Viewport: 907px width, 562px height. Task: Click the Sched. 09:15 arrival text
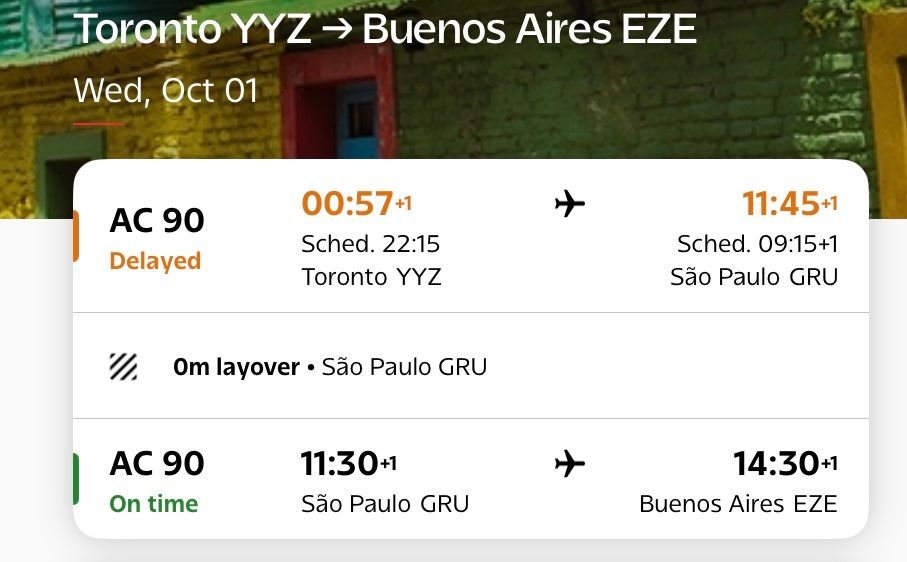pyautogui.click(x=757, y=244)
